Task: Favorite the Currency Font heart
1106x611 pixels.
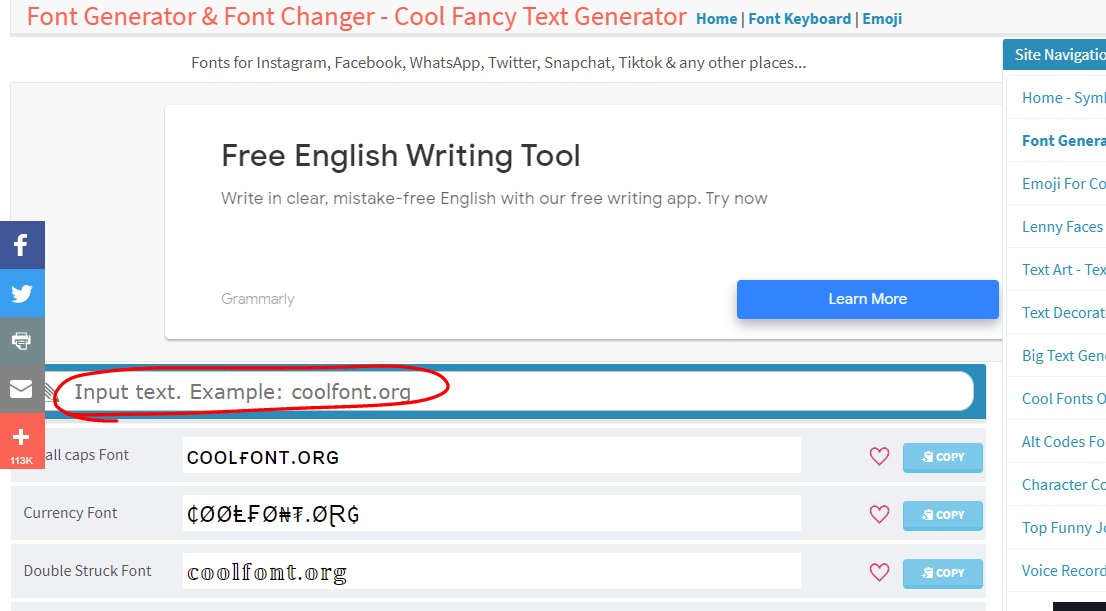Action: (x=879, y=515)
